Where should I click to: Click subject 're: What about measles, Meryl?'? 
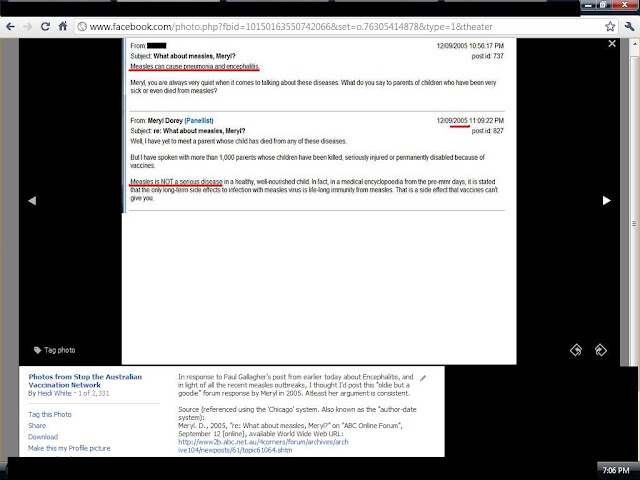coord(199,131)
